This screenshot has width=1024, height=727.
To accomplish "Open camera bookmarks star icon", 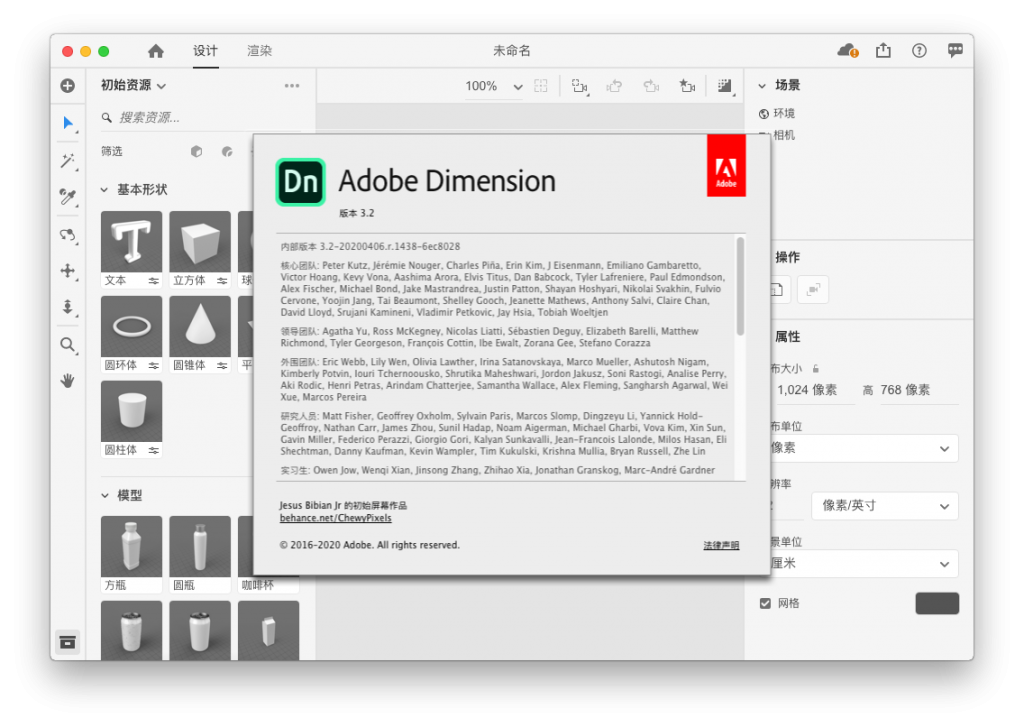I will tap(687, 86).
